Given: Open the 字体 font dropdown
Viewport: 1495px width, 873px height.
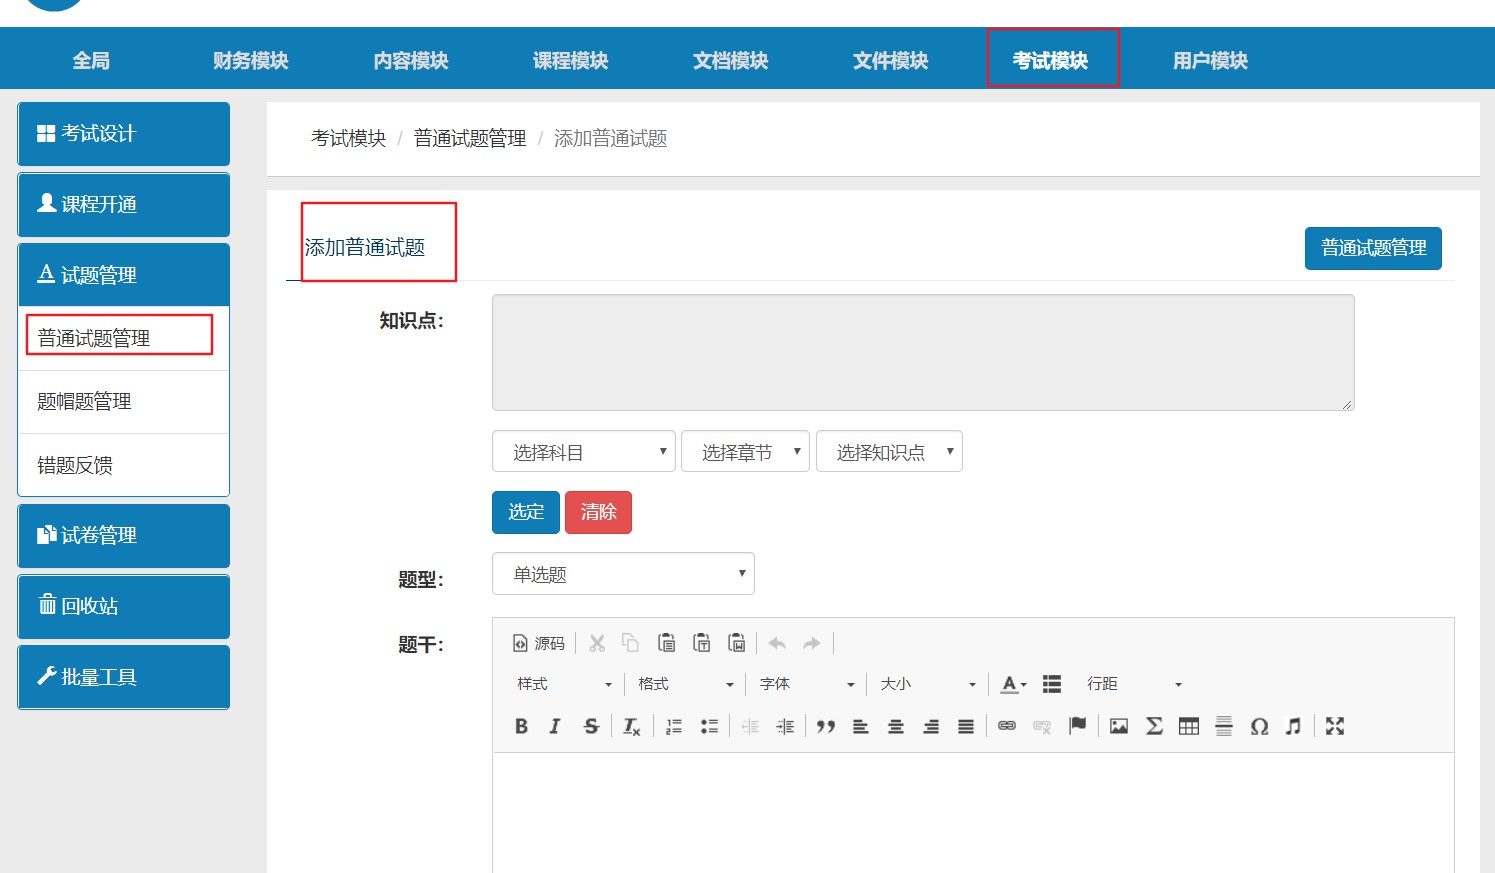Looking at the screenshot, I should (x=807, y=684).
